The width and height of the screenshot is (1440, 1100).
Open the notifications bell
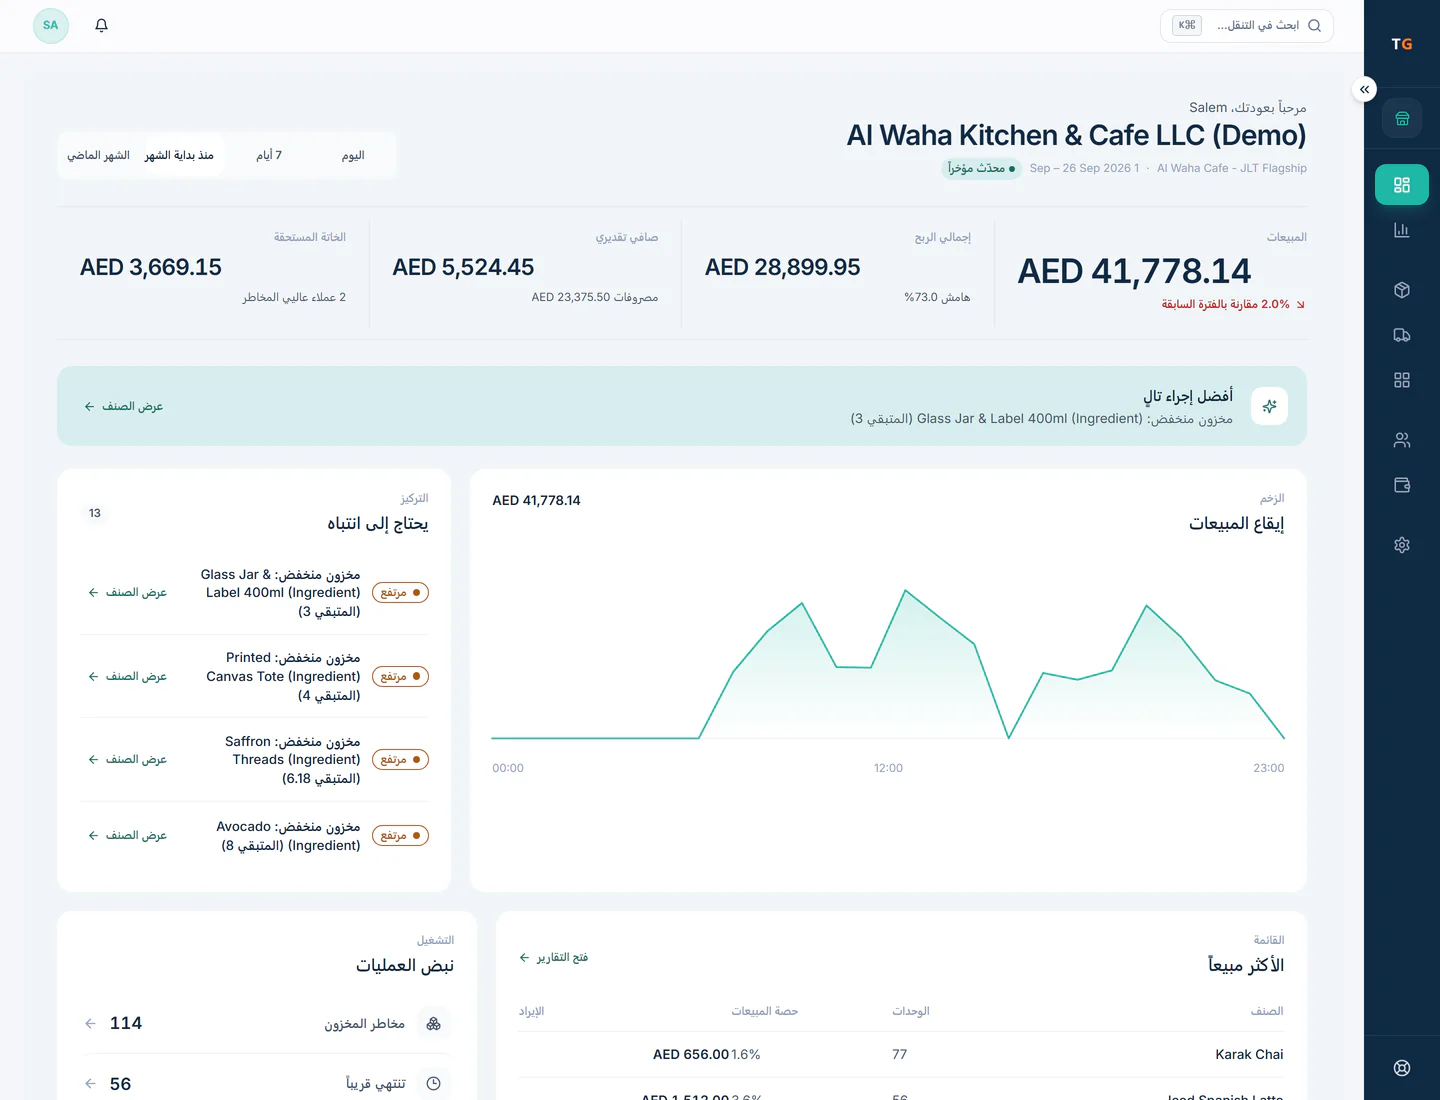101,25
